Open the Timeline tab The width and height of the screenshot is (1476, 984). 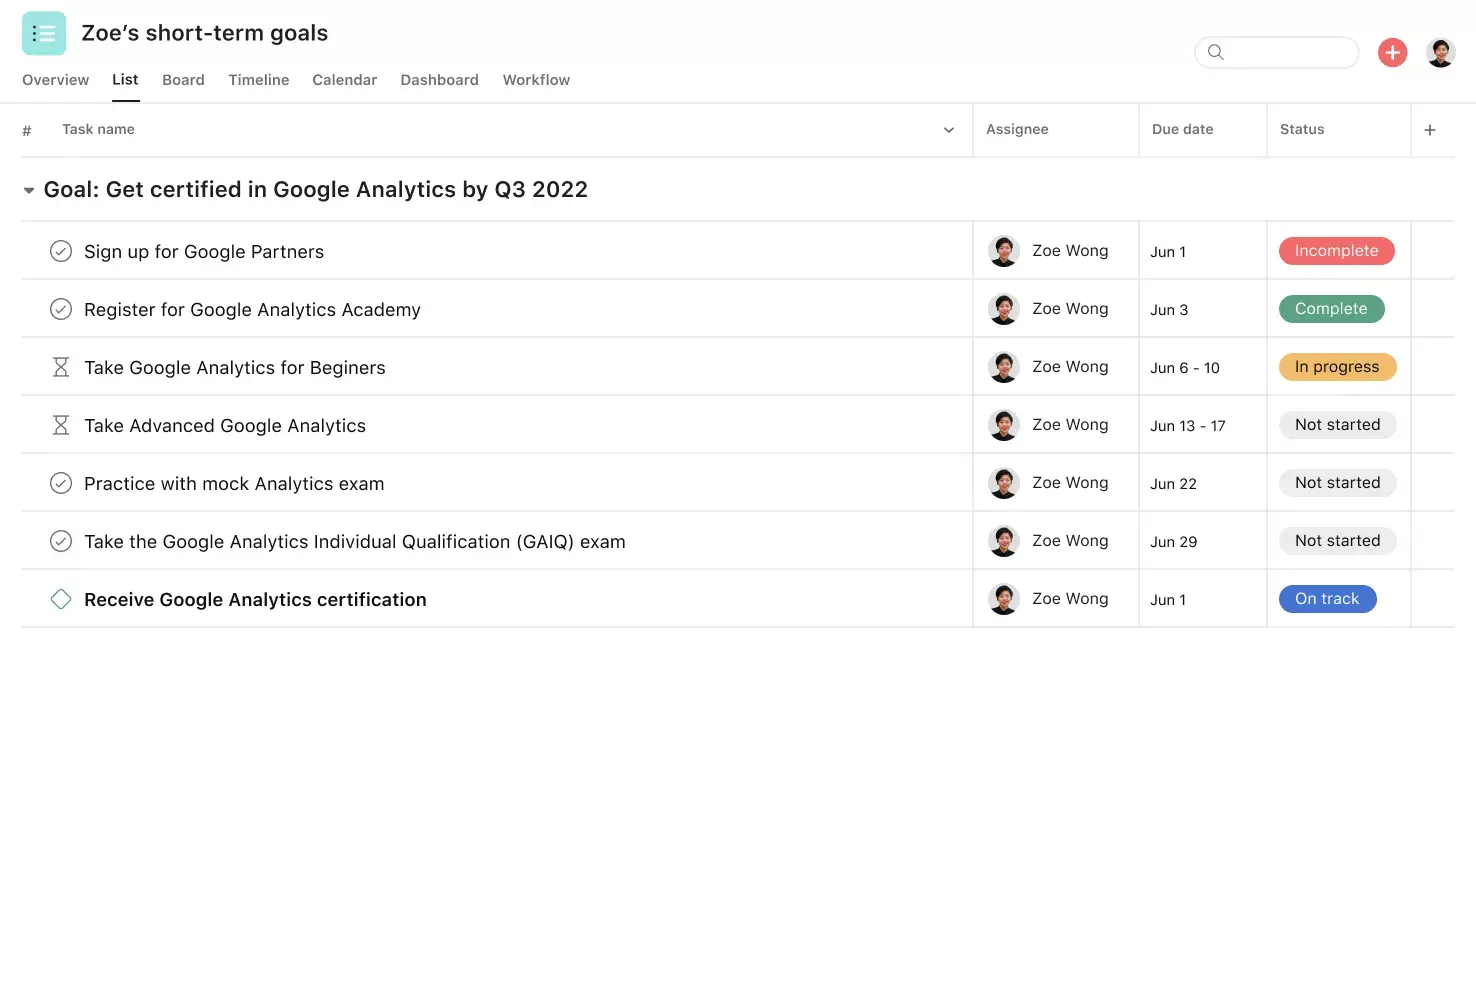click(258, 80)
